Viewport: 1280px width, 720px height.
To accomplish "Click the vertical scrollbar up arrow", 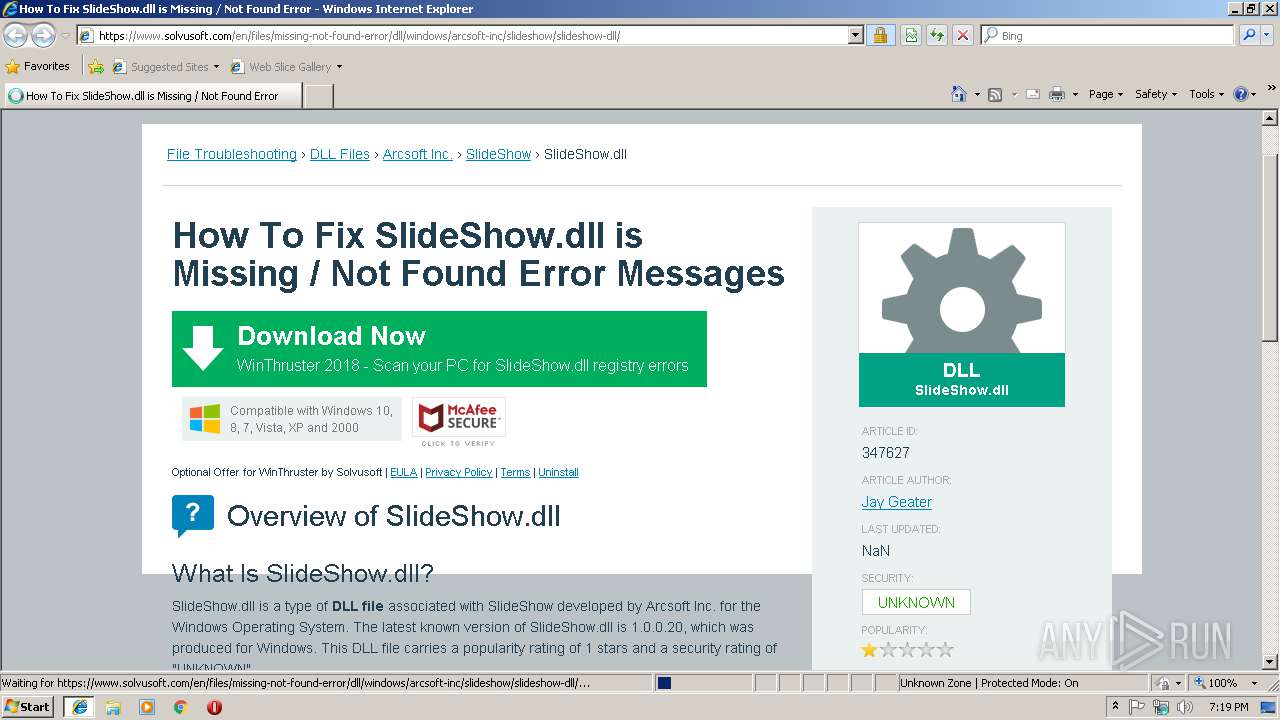I will click(1270, 118).
